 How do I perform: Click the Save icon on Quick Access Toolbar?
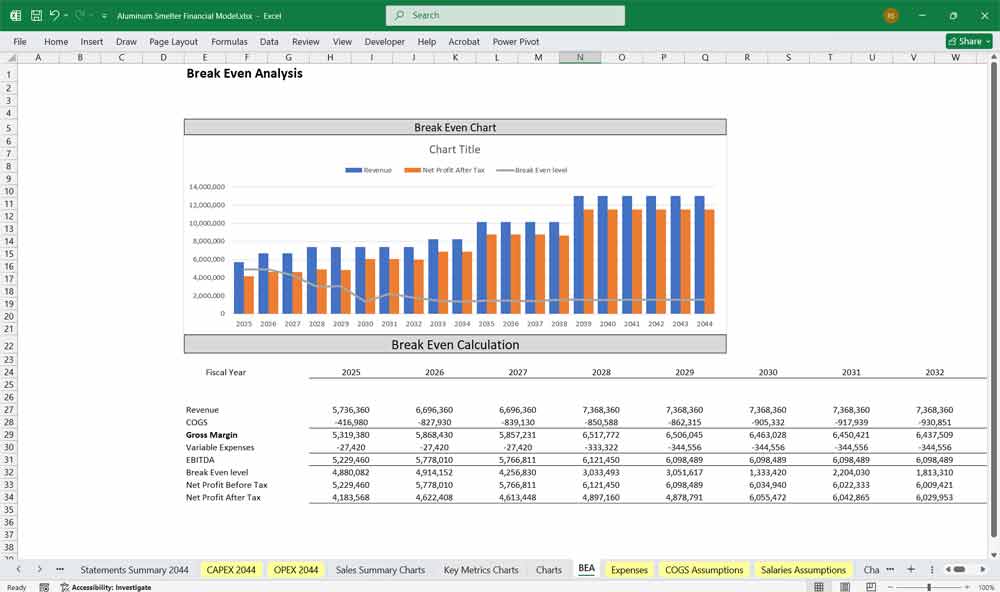pyautogui.click(x=35, y=15)
